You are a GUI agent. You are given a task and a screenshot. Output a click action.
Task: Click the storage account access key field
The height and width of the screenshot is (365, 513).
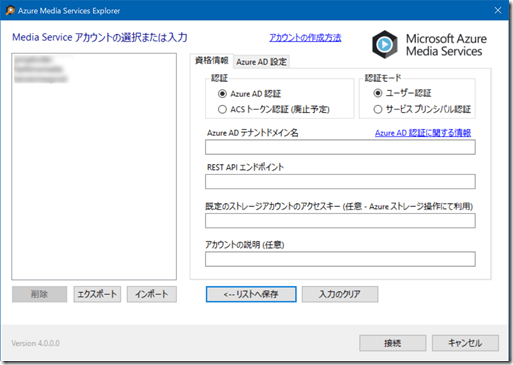(x=340, y=220)
